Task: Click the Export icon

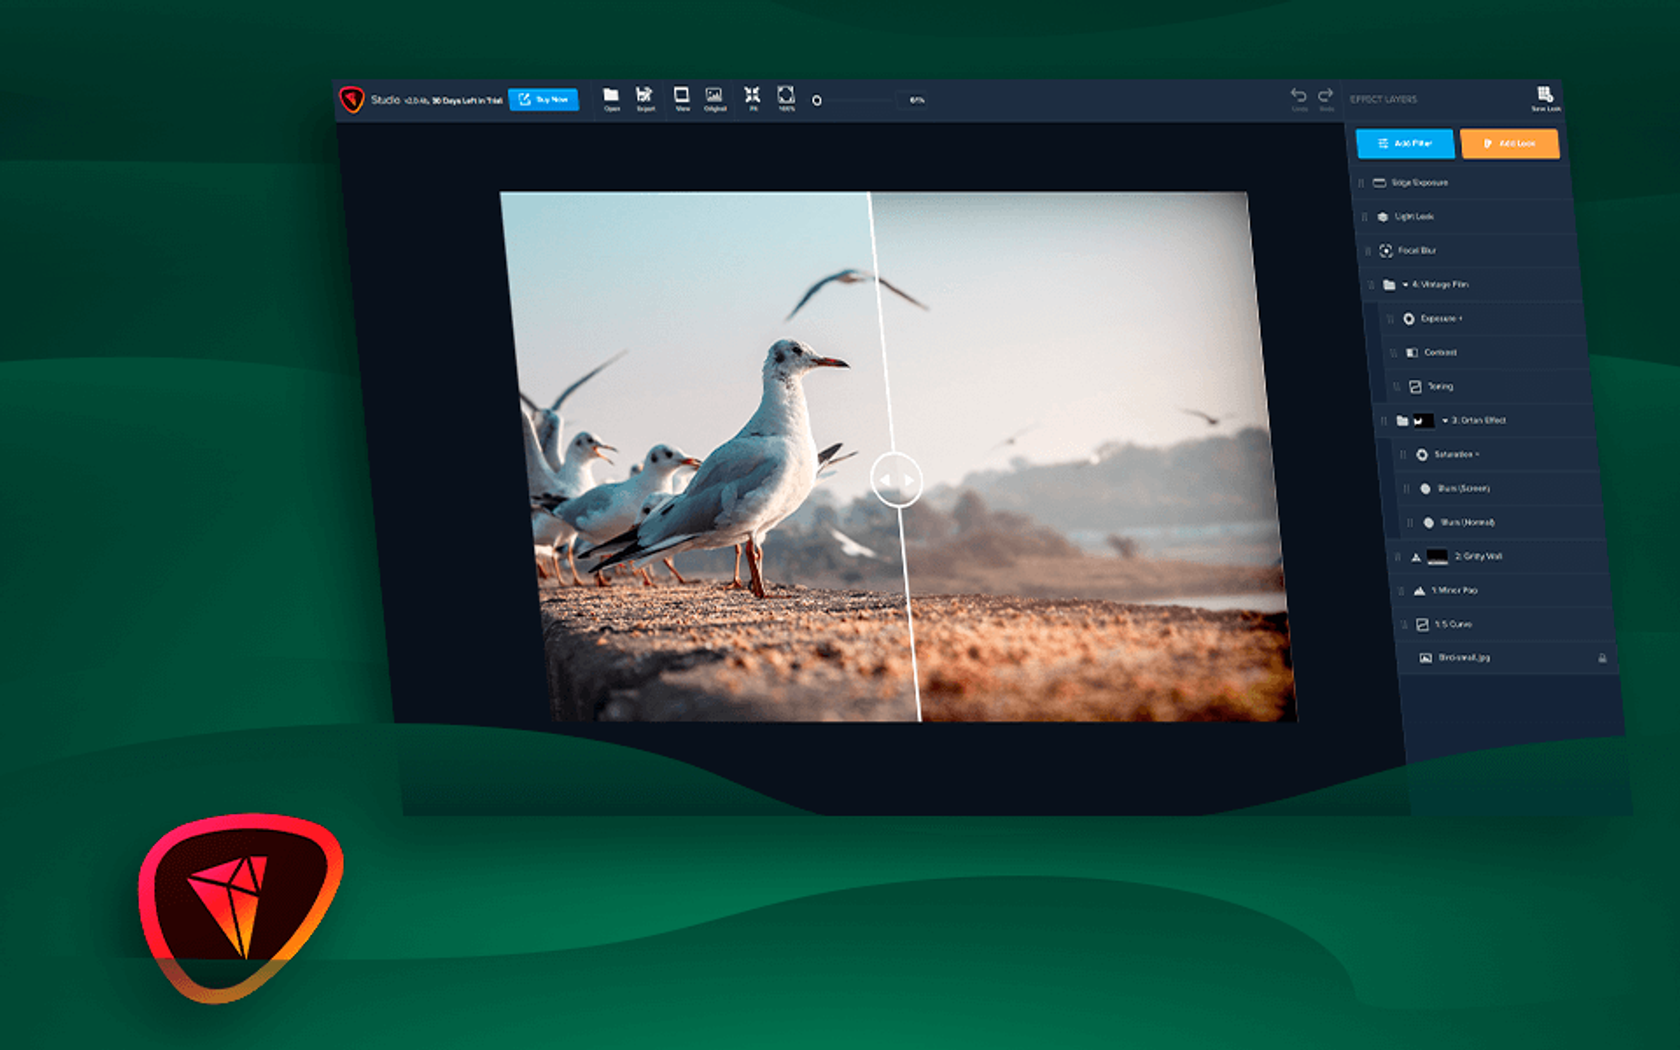Action: click(645, 97)
